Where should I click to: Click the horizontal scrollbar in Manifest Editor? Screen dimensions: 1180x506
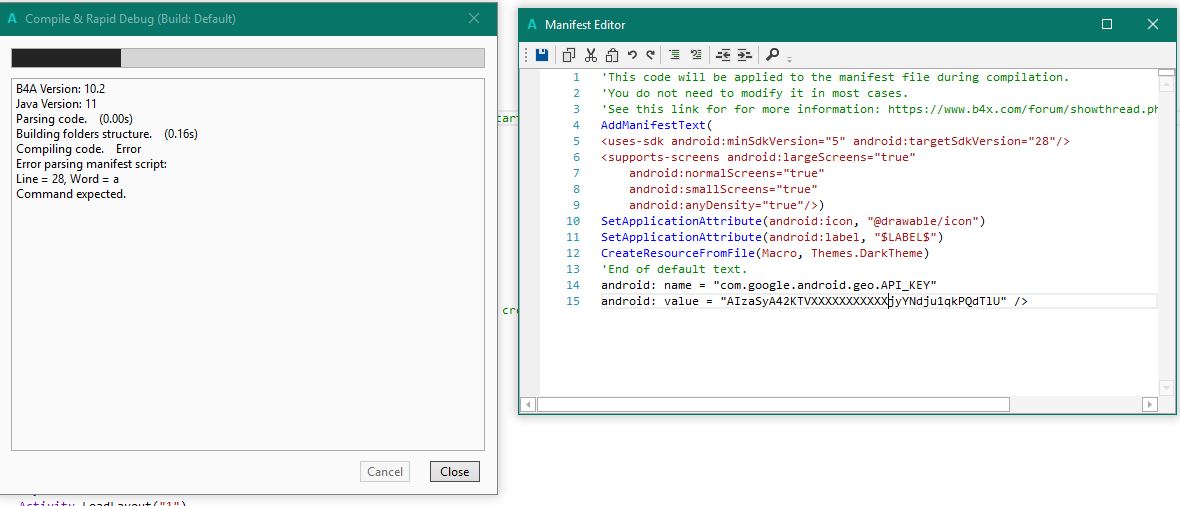click(x=773, y=405)
